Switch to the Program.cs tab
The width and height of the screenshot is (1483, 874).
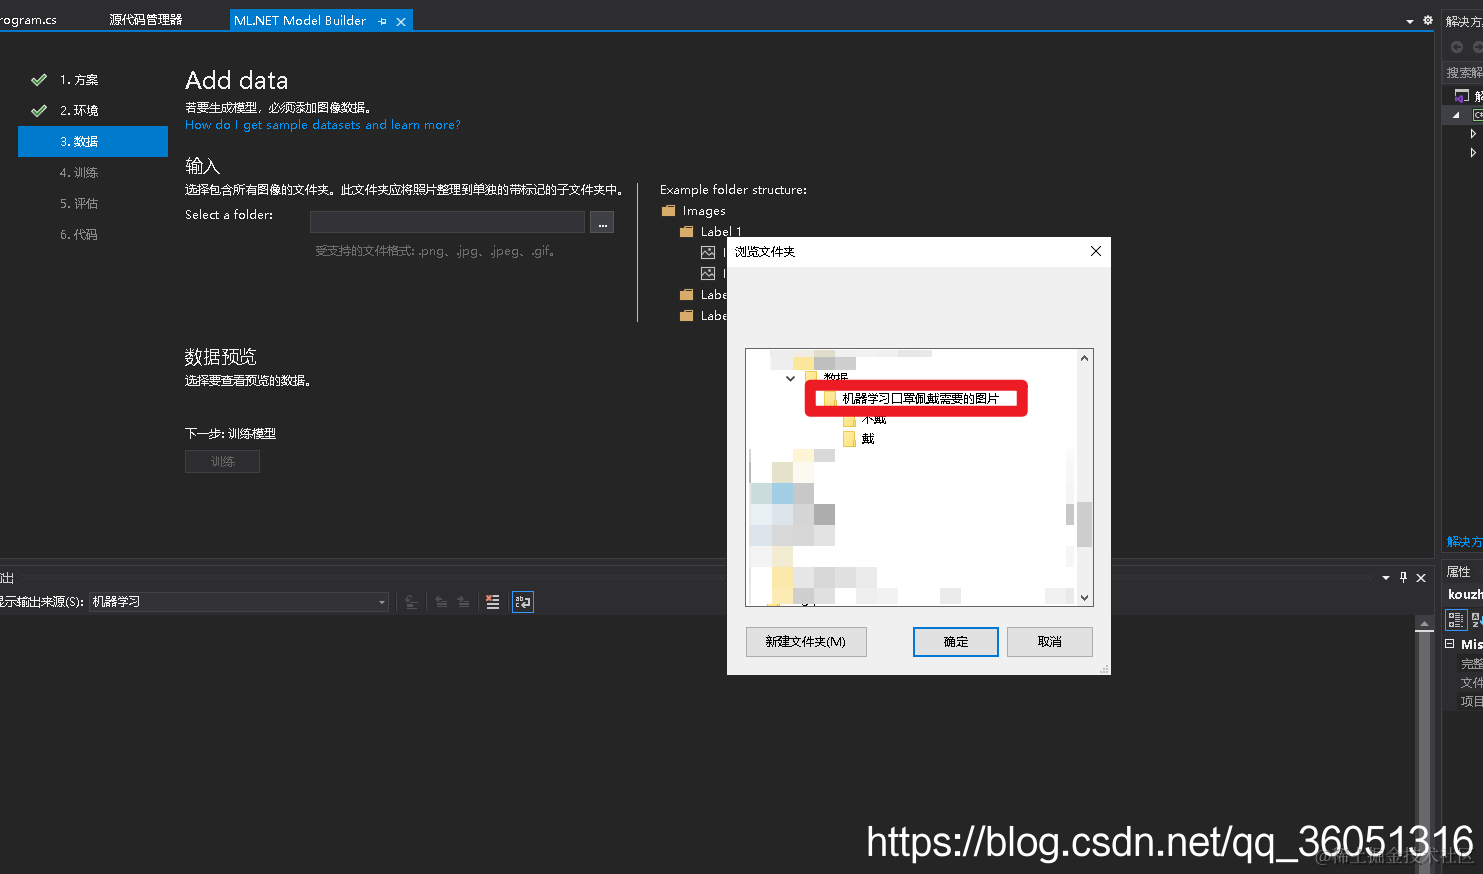[28, 20]
